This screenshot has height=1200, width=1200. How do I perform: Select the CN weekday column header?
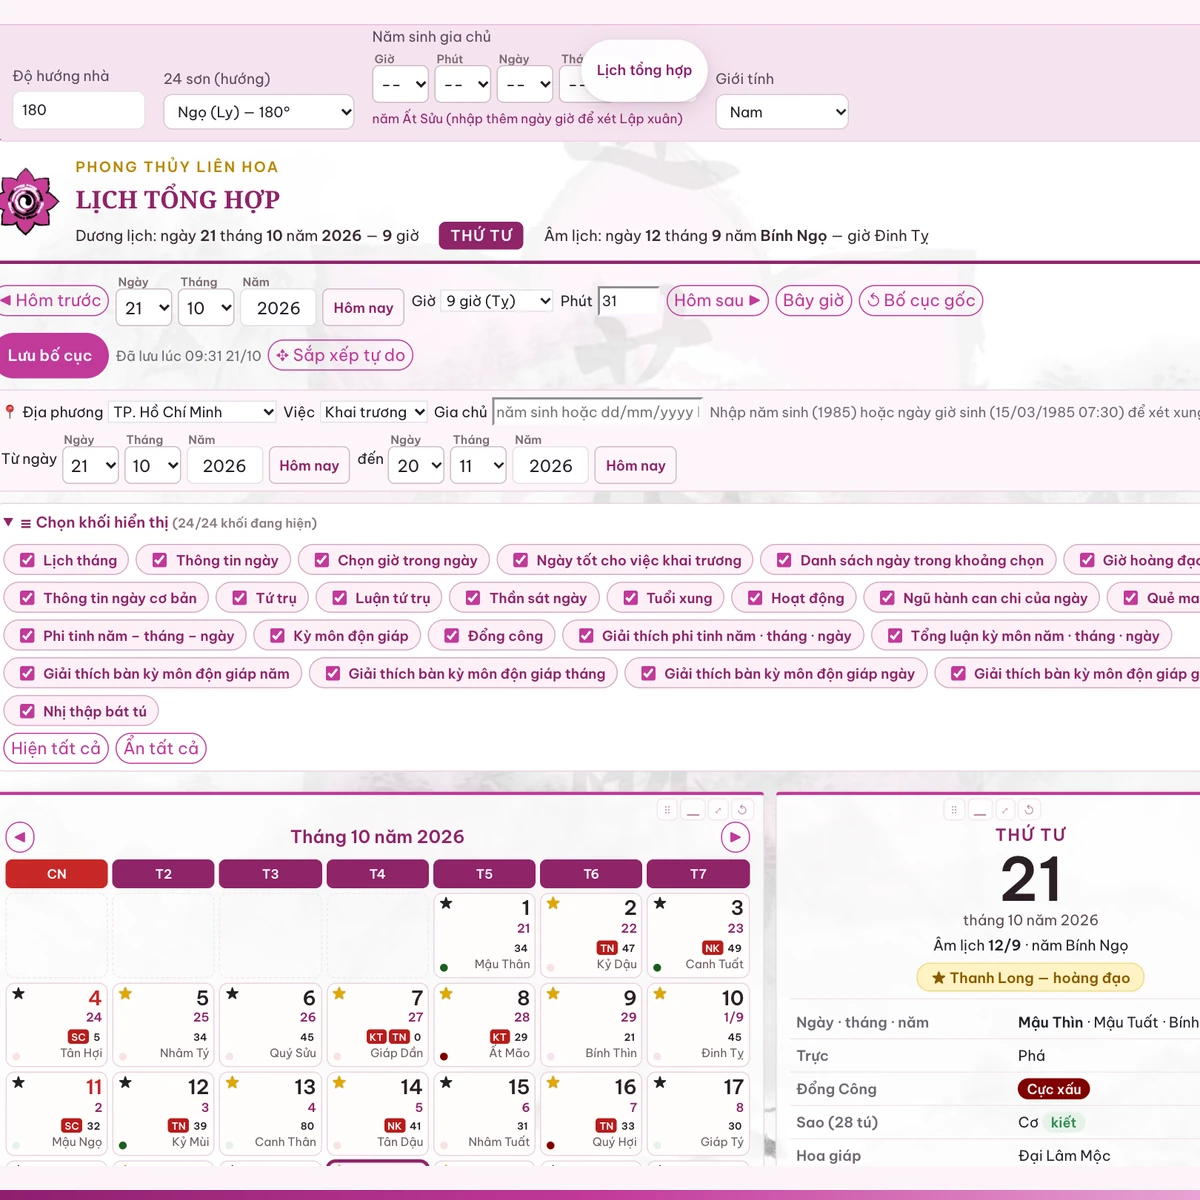[57, 874]
